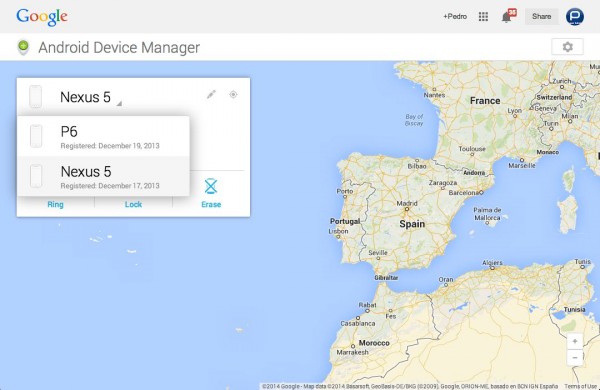The width and height of the screenshot is (600, 390).
Task: Click the Erase label
Action: (x=211, y=204)
